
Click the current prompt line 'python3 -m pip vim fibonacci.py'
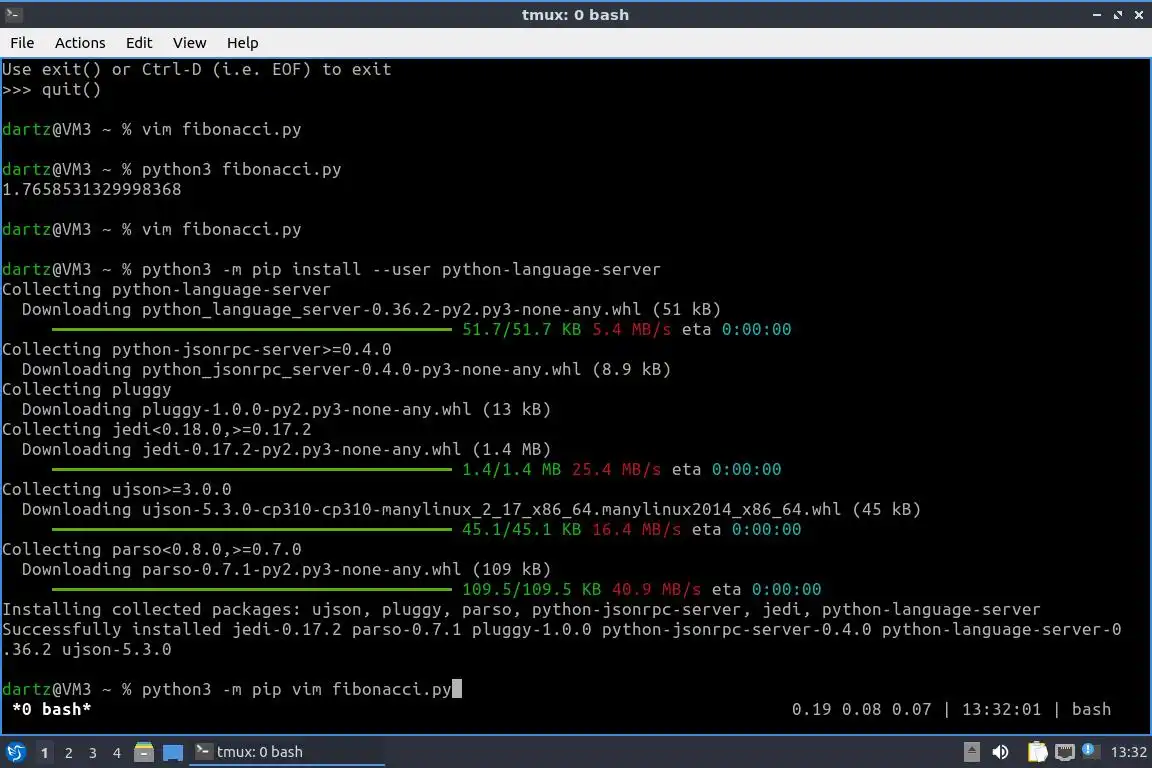296,689
